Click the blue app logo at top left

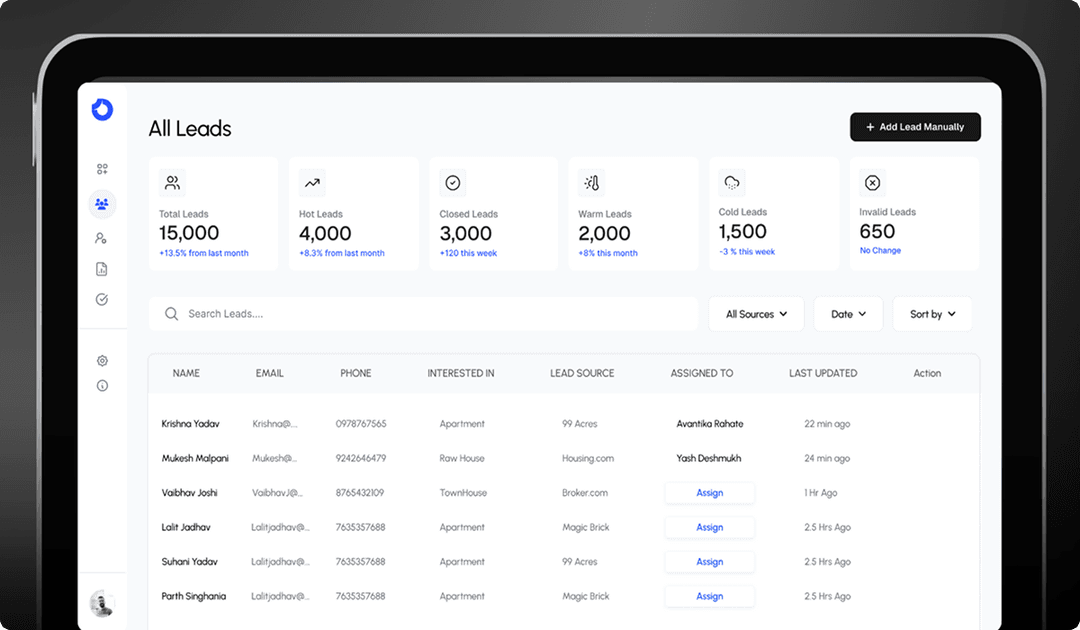[102, 109]
